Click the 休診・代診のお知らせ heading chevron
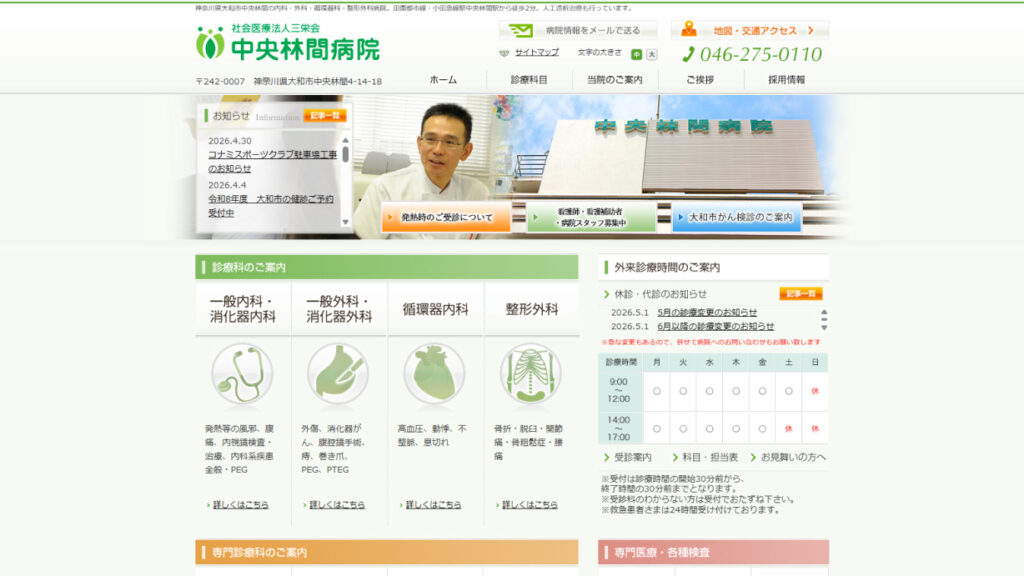The width and height of the screenshot is (1024, 576). pyautogui.click(x=607, y=295)
